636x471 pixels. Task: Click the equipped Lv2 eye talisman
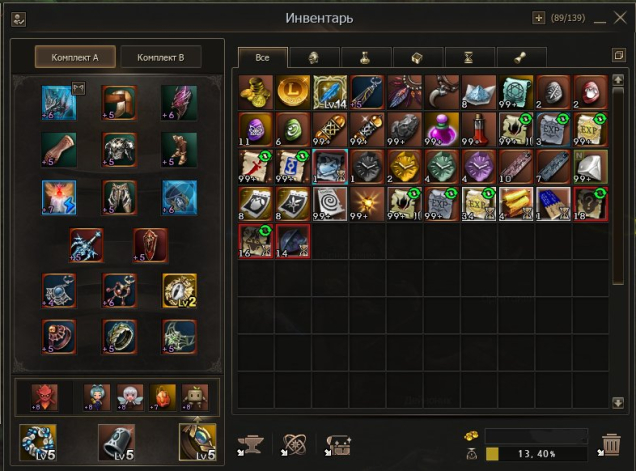179,290
